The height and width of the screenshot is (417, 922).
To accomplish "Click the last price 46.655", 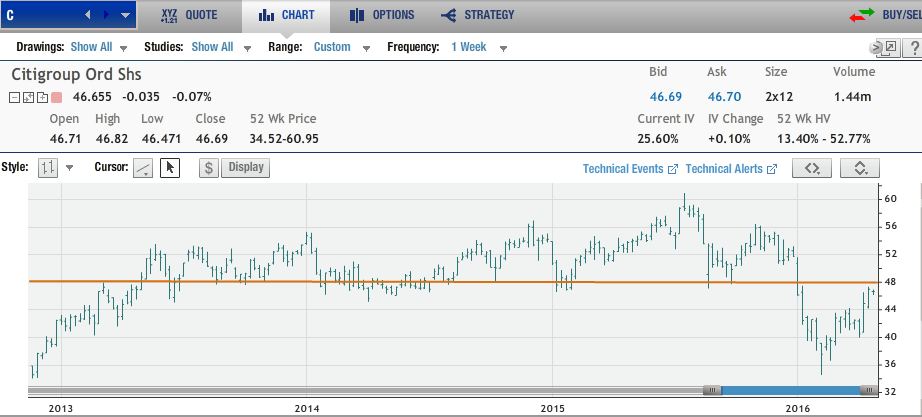I will point(92,97).
